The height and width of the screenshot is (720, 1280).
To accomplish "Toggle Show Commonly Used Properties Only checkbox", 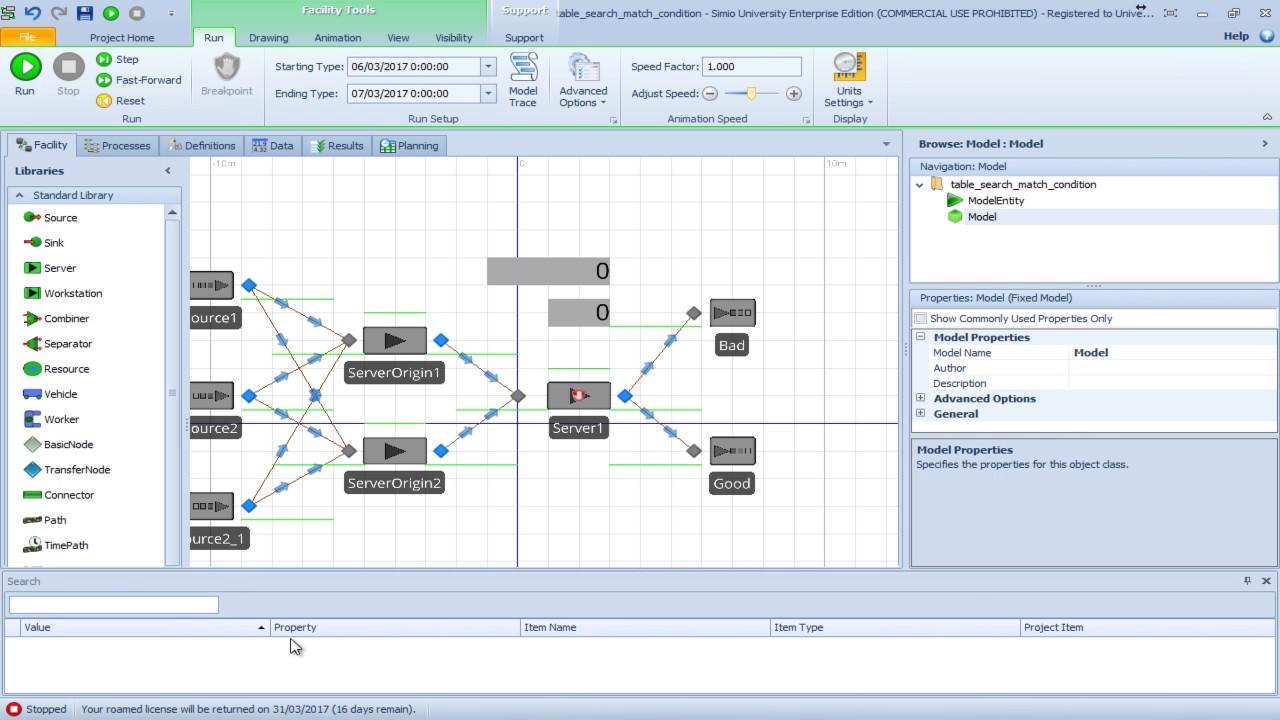I will [921, 318].
